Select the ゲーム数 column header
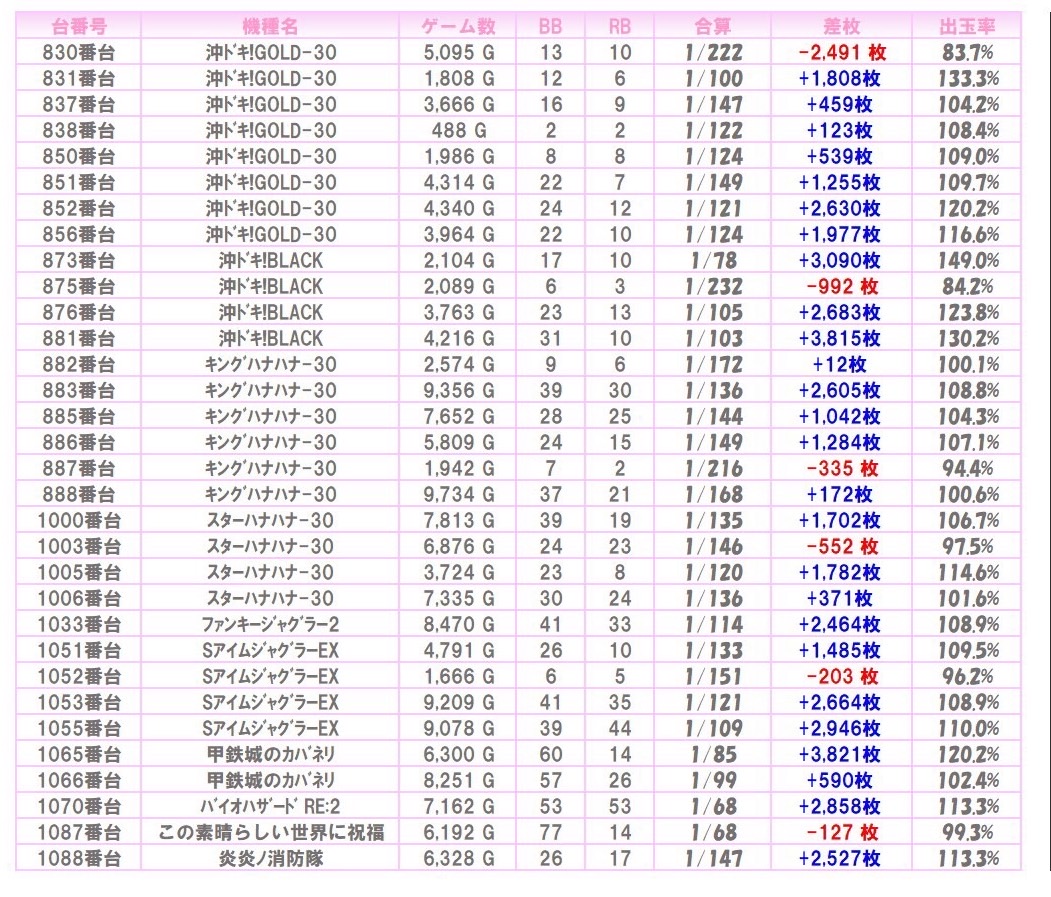1051x897 pixels. pos(458,26)
